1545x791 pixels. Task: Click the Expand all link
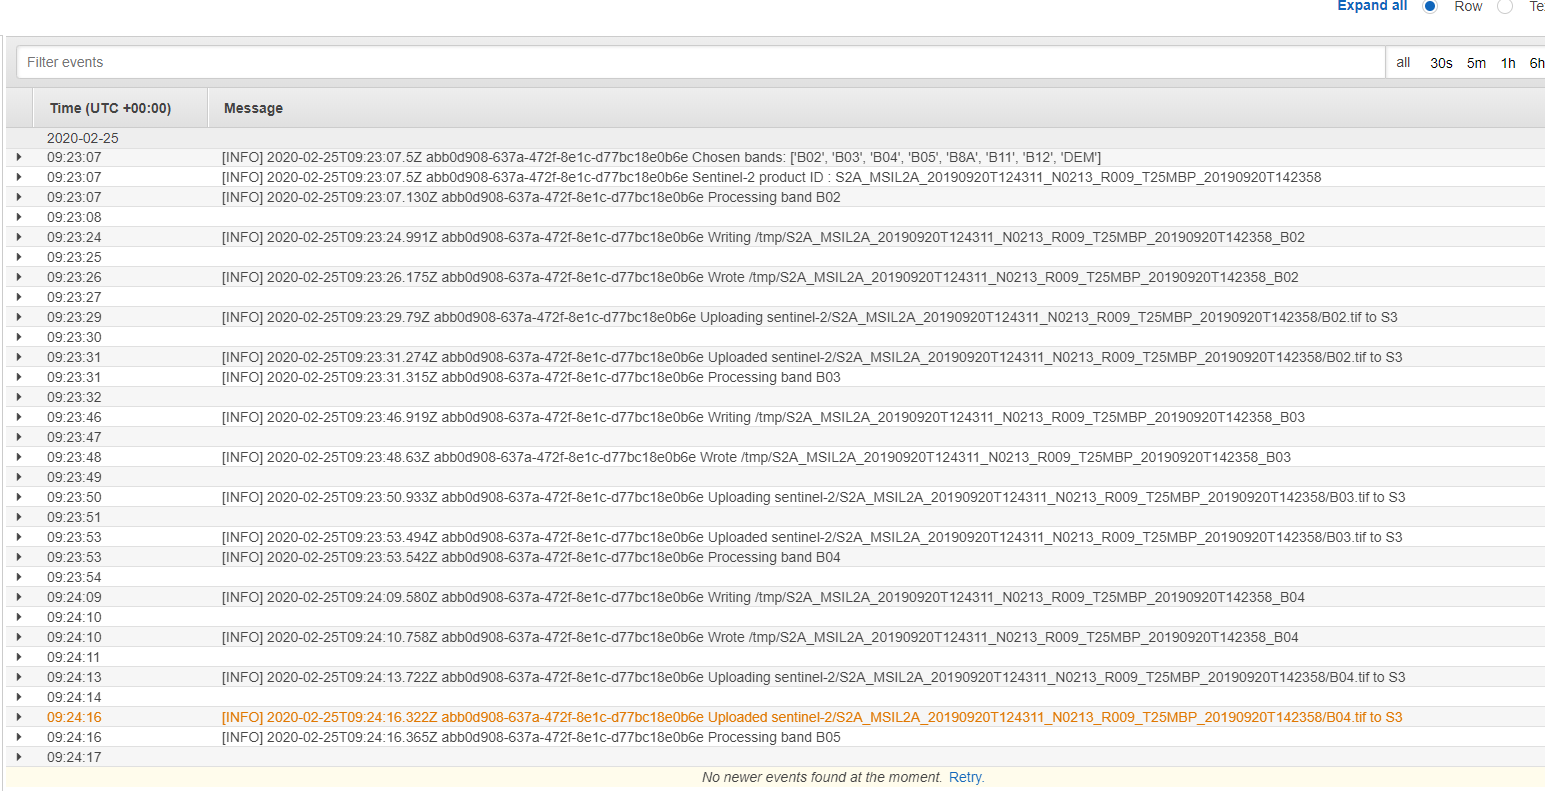pos(1371,6)
